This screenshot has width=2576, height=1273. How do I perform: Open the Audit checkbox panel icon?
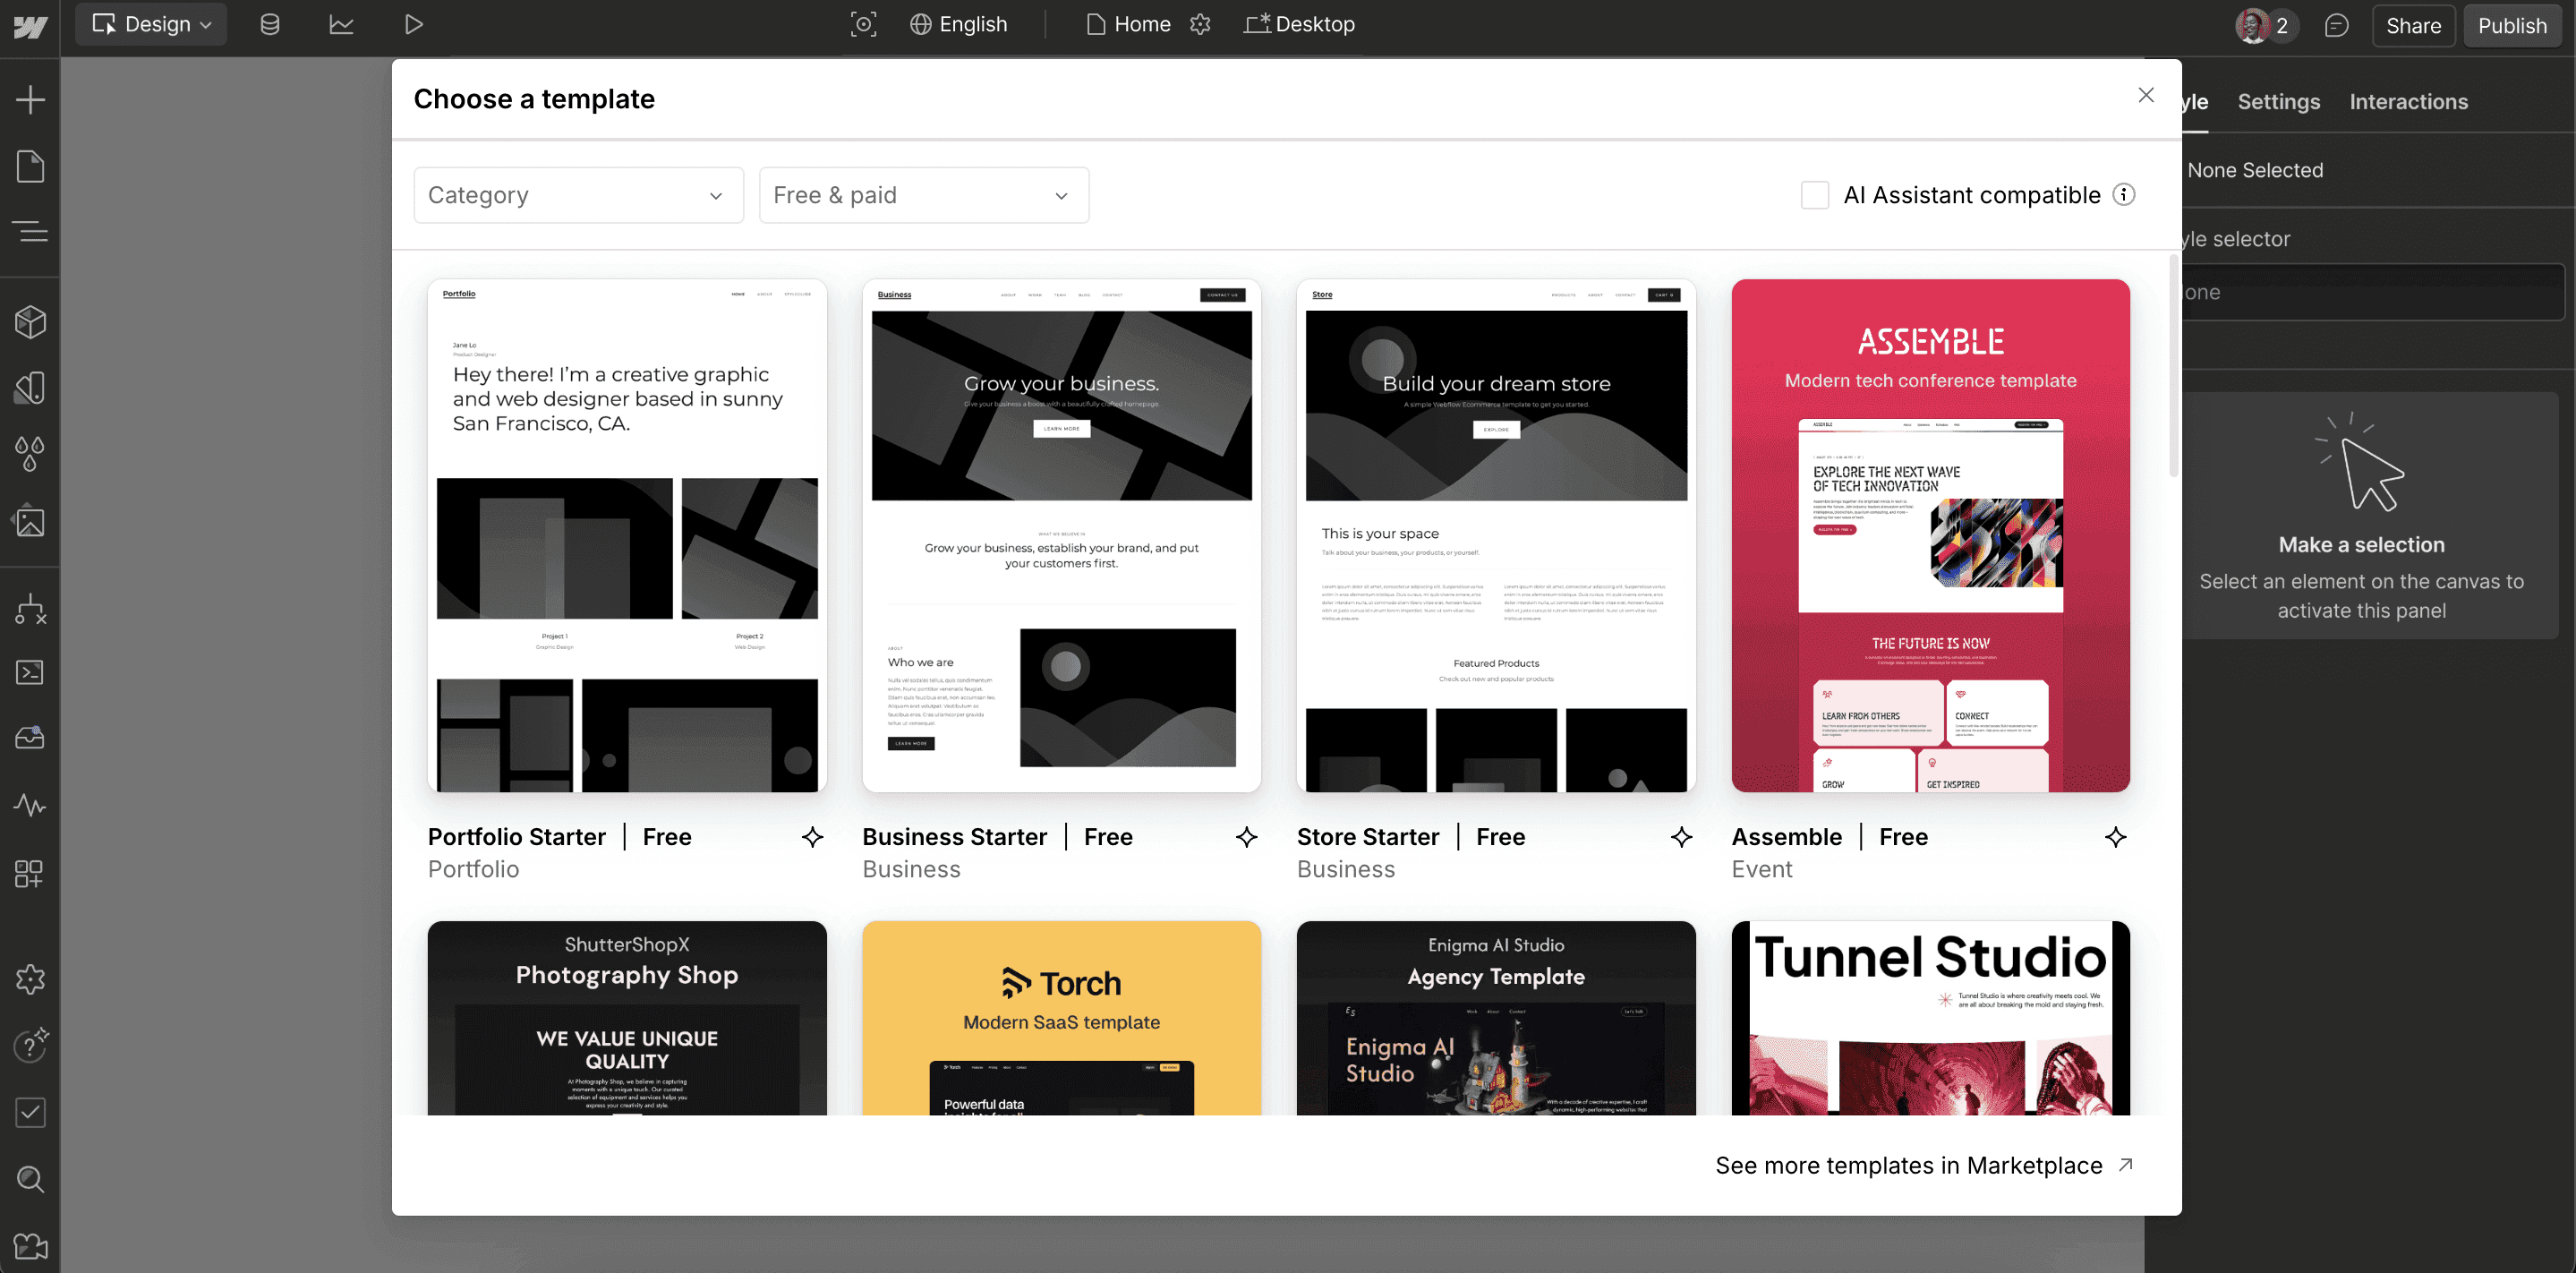pos(30,1112)
